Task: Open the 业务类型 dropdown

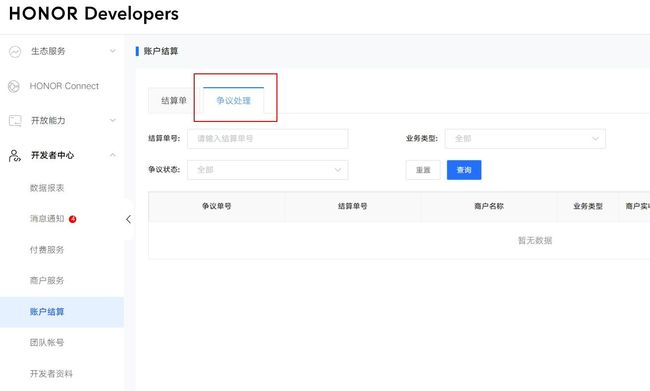Action: pos(525,138)
